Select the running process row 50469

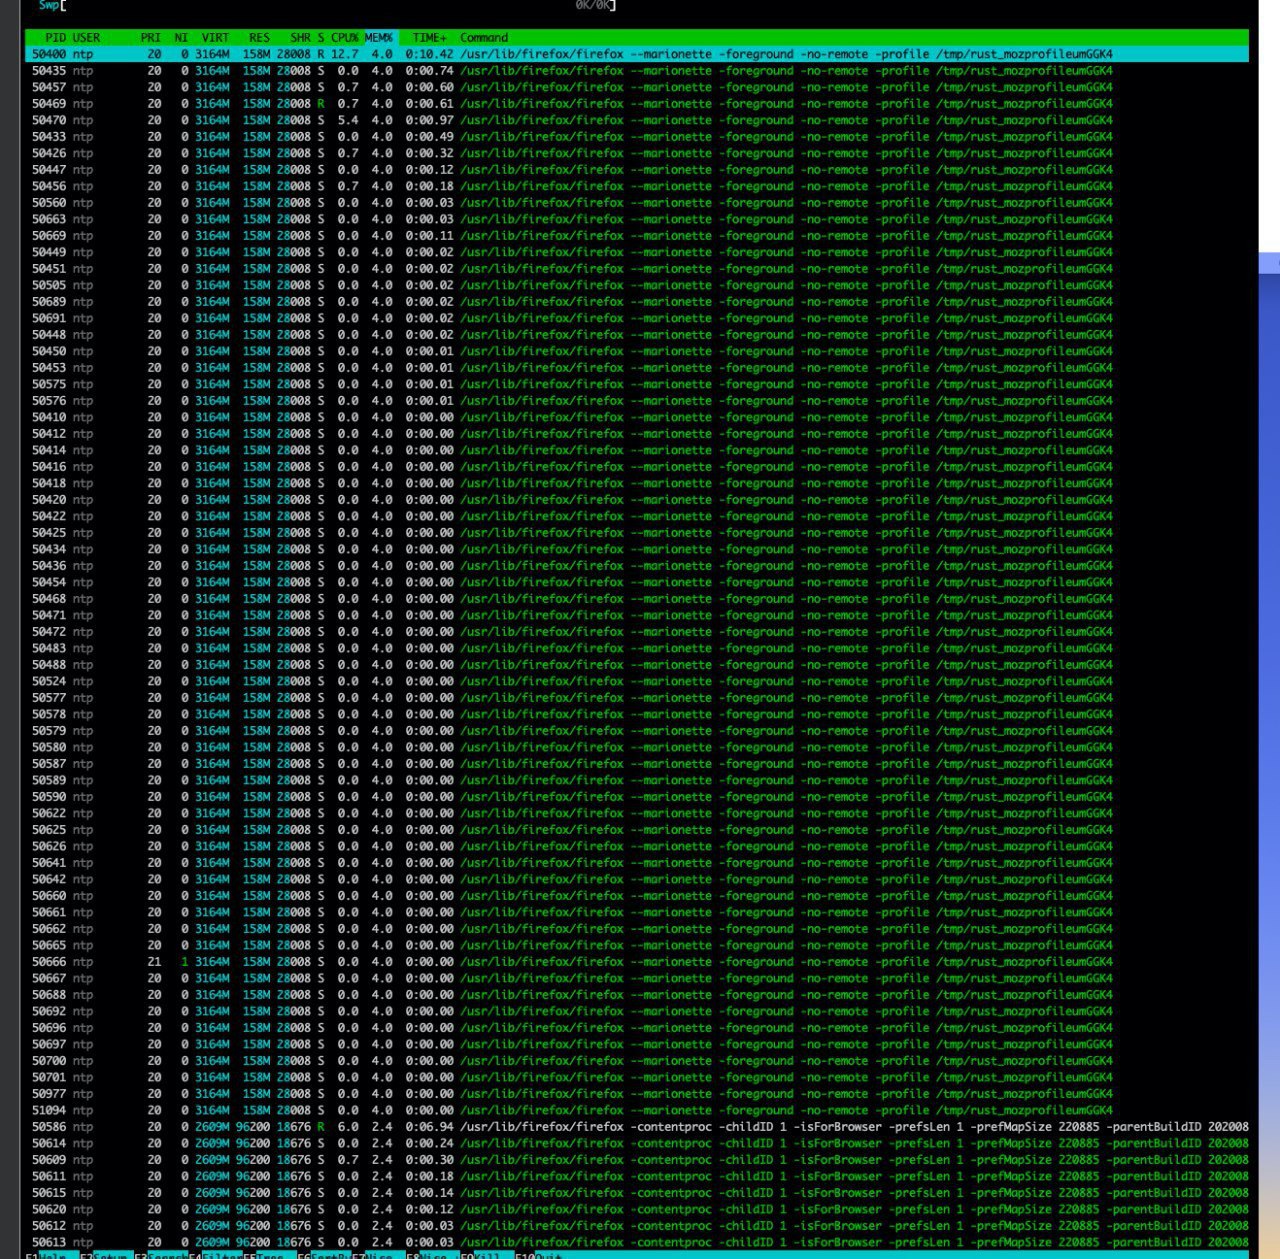(637, 104)
